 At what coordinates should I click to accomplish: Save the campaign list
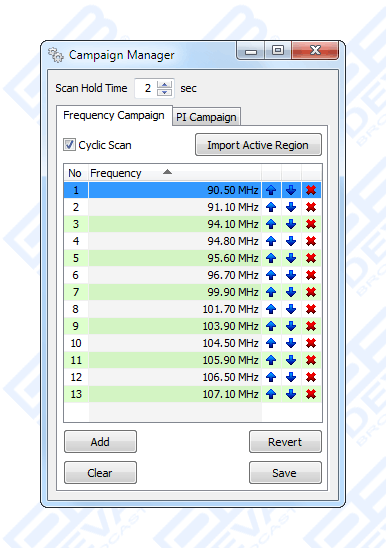click(285, 473)
